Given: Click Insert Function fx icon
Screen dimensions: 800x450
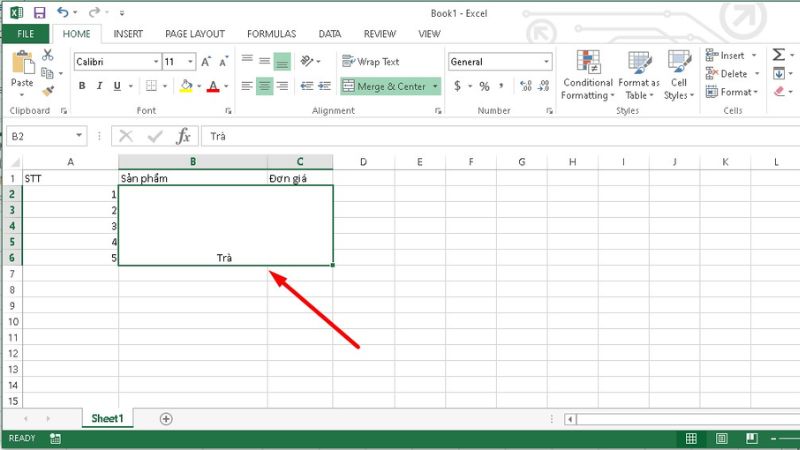Looking at the screenshot, I should pyautogui.click(x=183, y=136).
